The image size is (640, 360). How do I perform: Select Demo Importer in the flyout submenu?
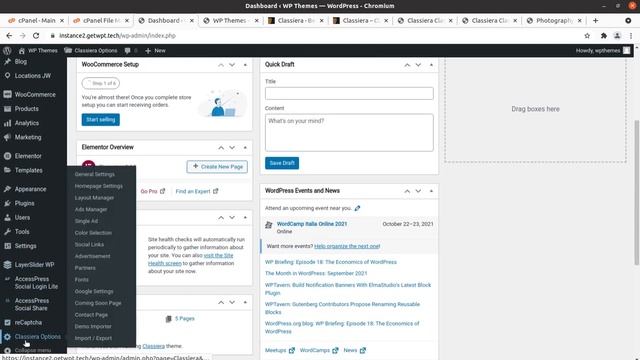(x=93, y=327)
